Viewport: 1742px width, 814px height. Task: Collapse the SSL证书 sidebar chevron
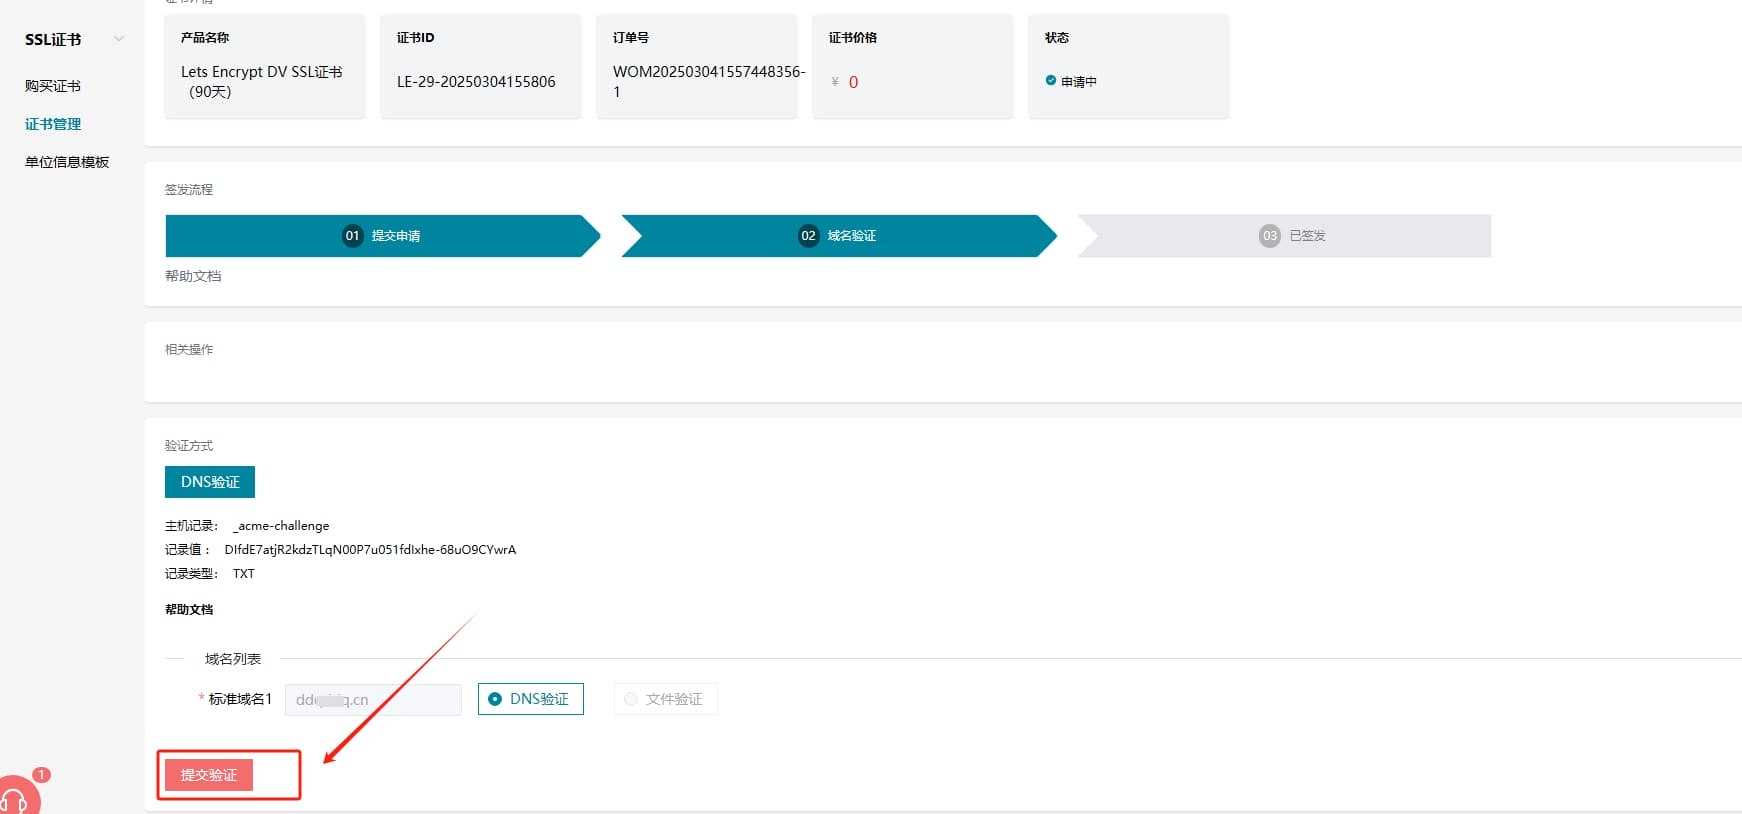pos(119,40)
